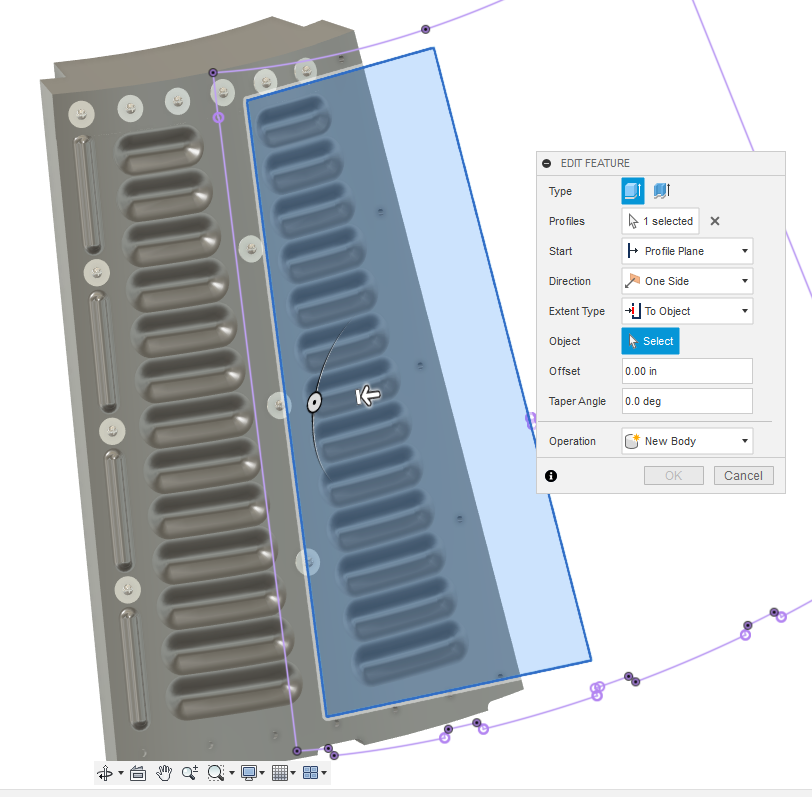Activate the Zoom tool
The image size is (812, 797).
[189, 772]
